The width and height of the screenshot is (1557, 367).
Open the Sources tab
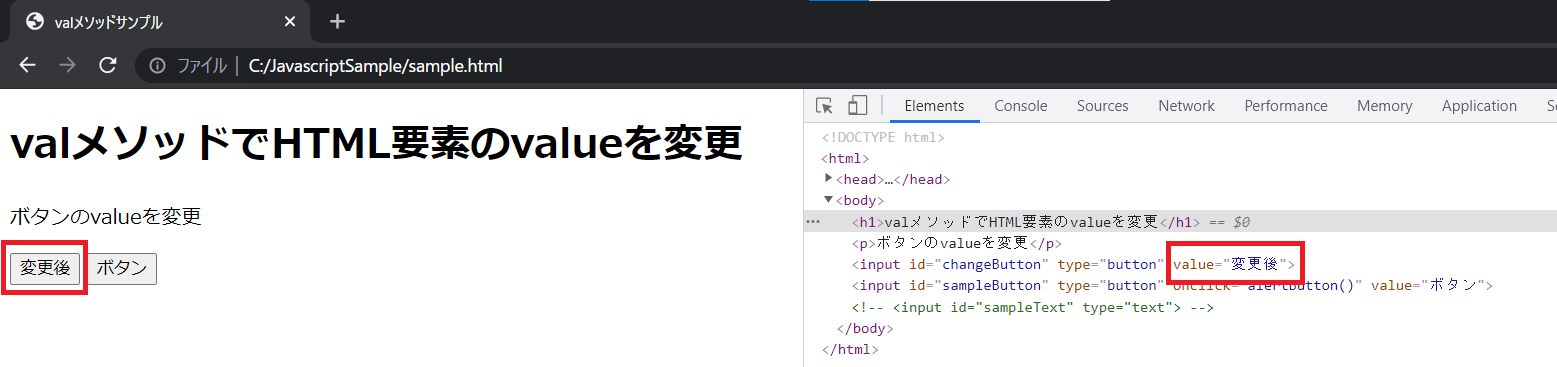1102,106
